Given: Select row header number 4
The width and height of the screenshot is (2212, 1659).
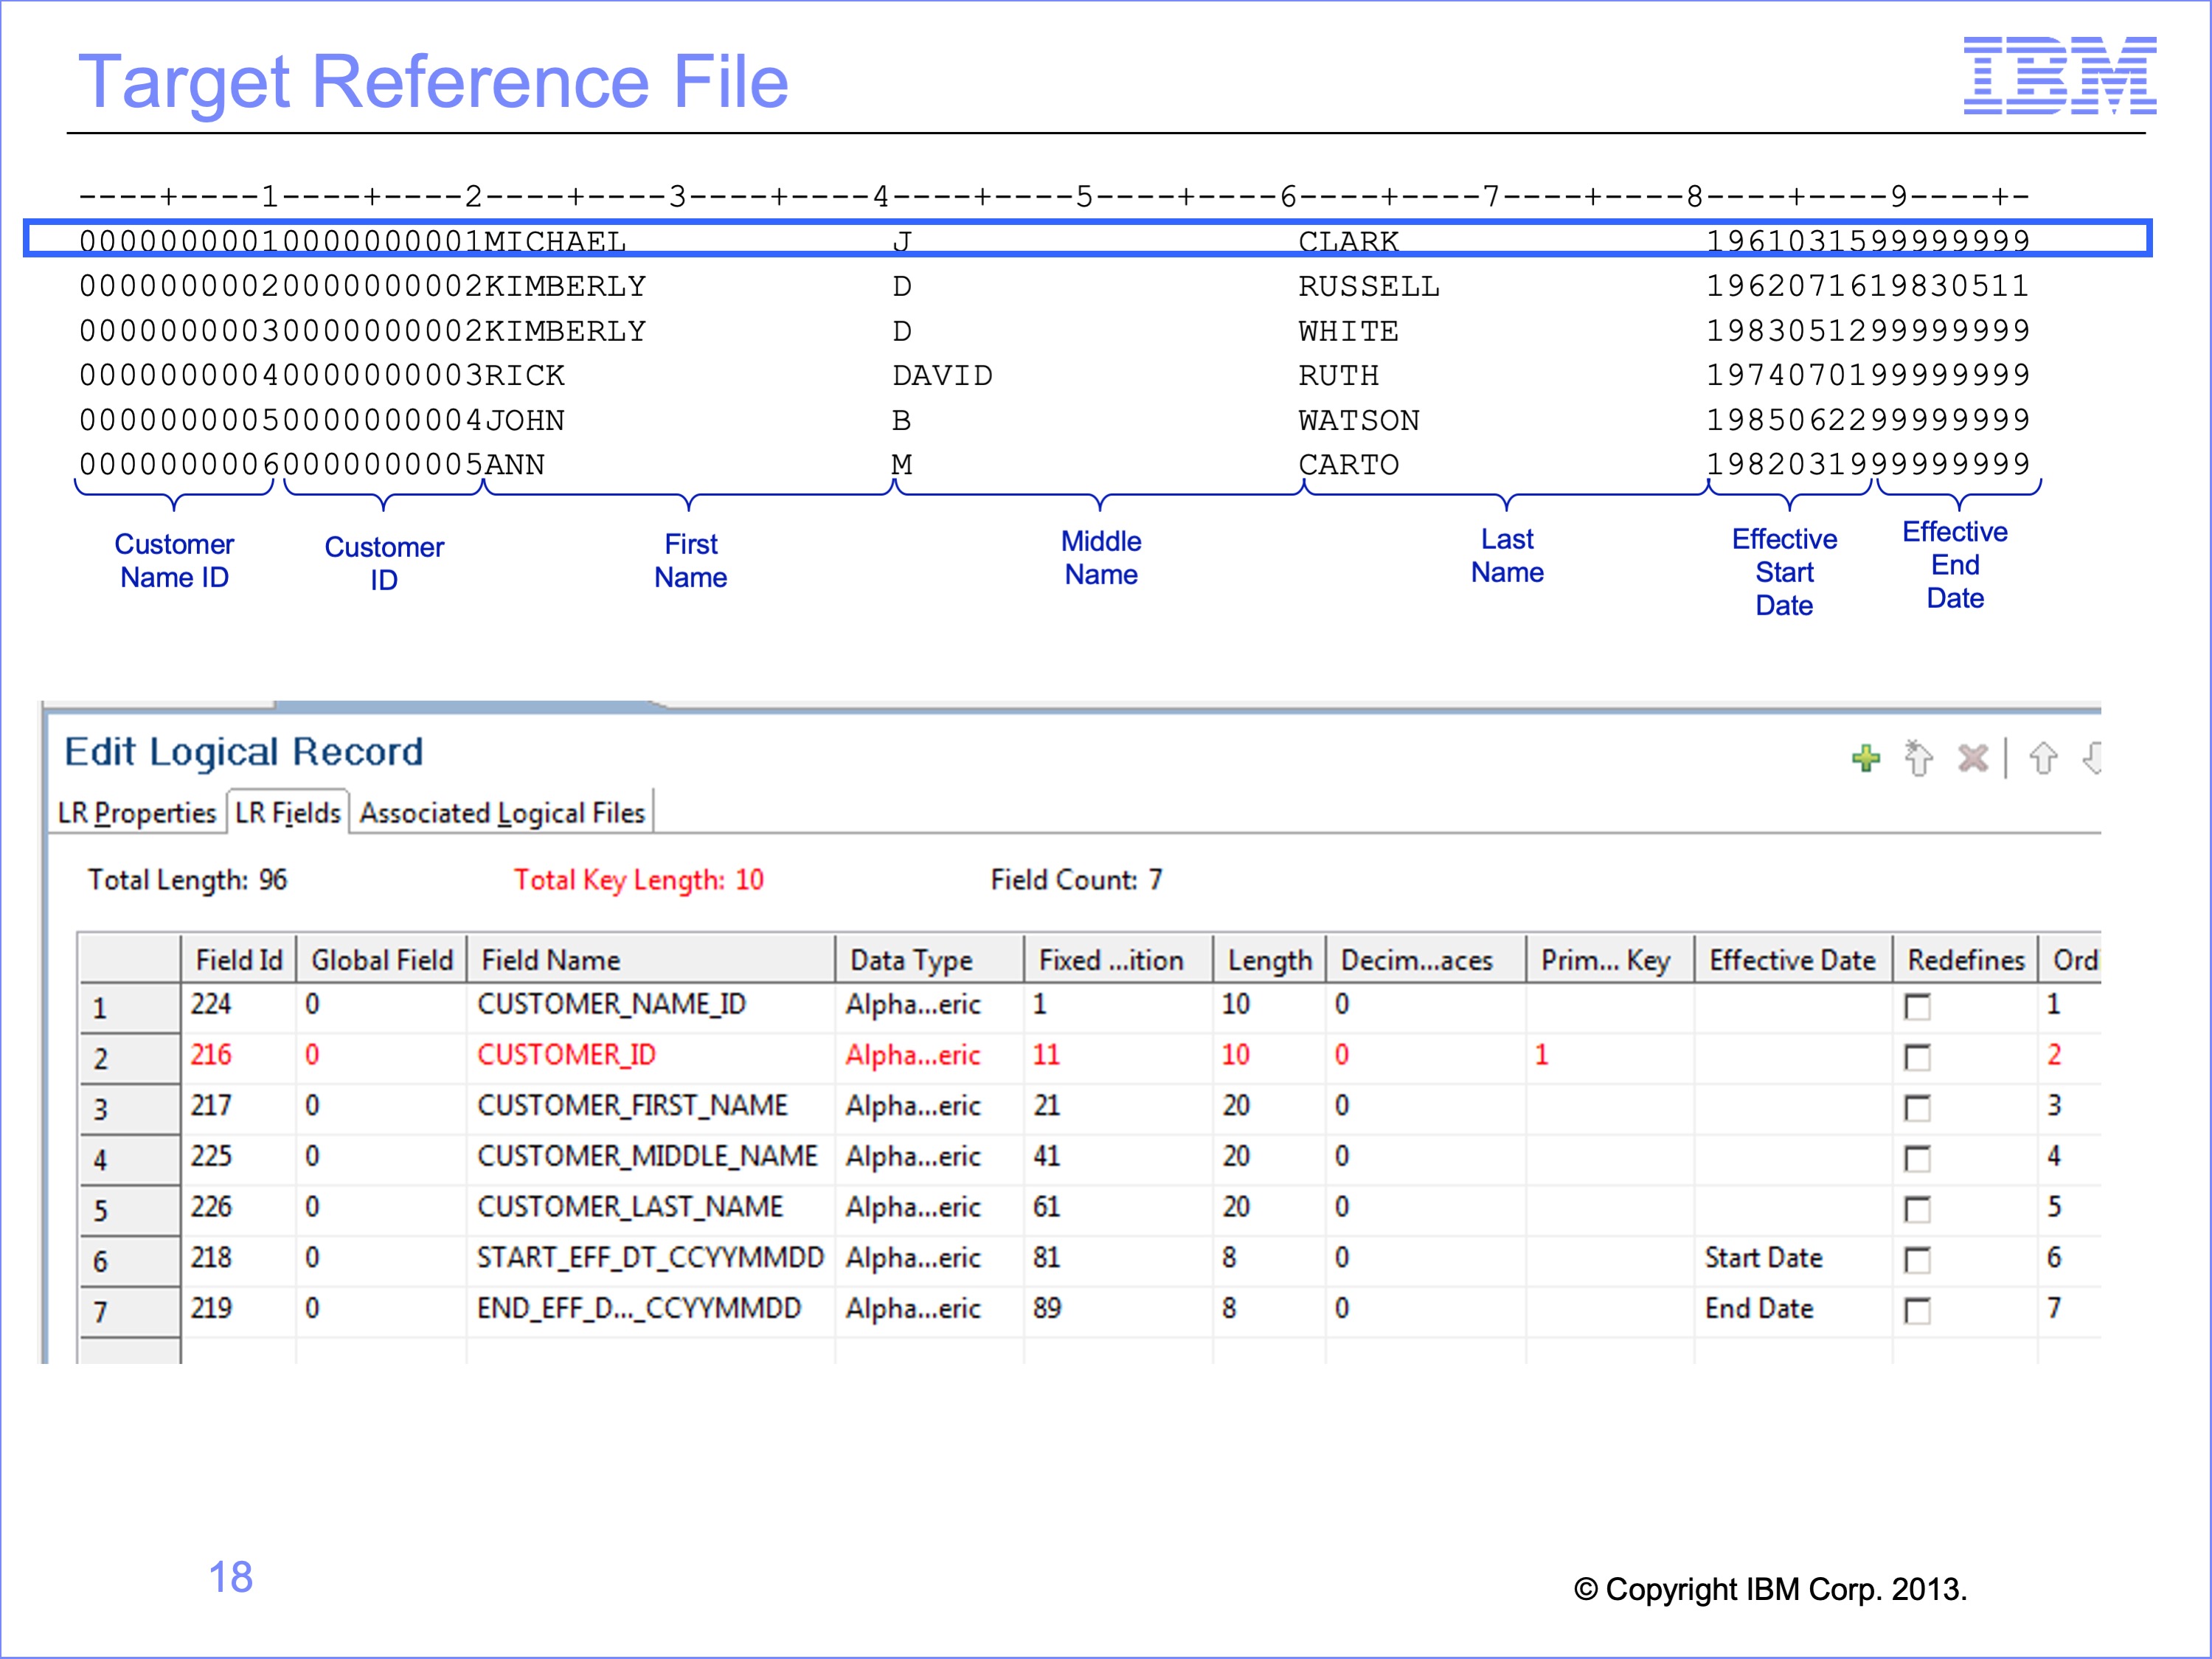Looking at the screenshot, I should coord(130,1160).
